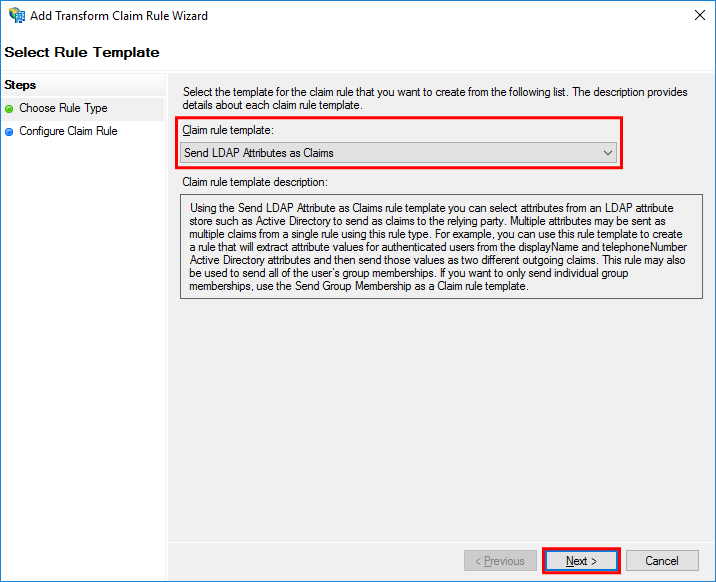This screenshot has width=716, height=582.
Task: Click the Claim rule template description text box
Action: [441, 246]
